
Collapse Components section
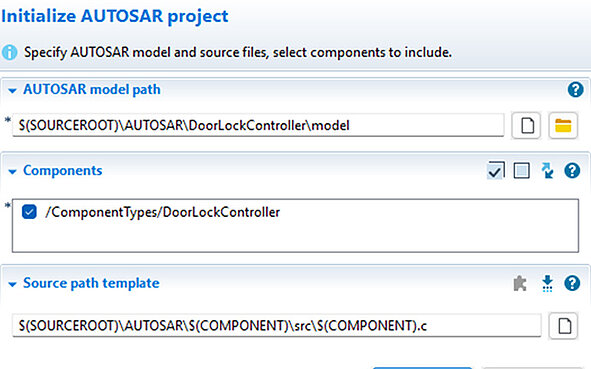click(12, 172)
